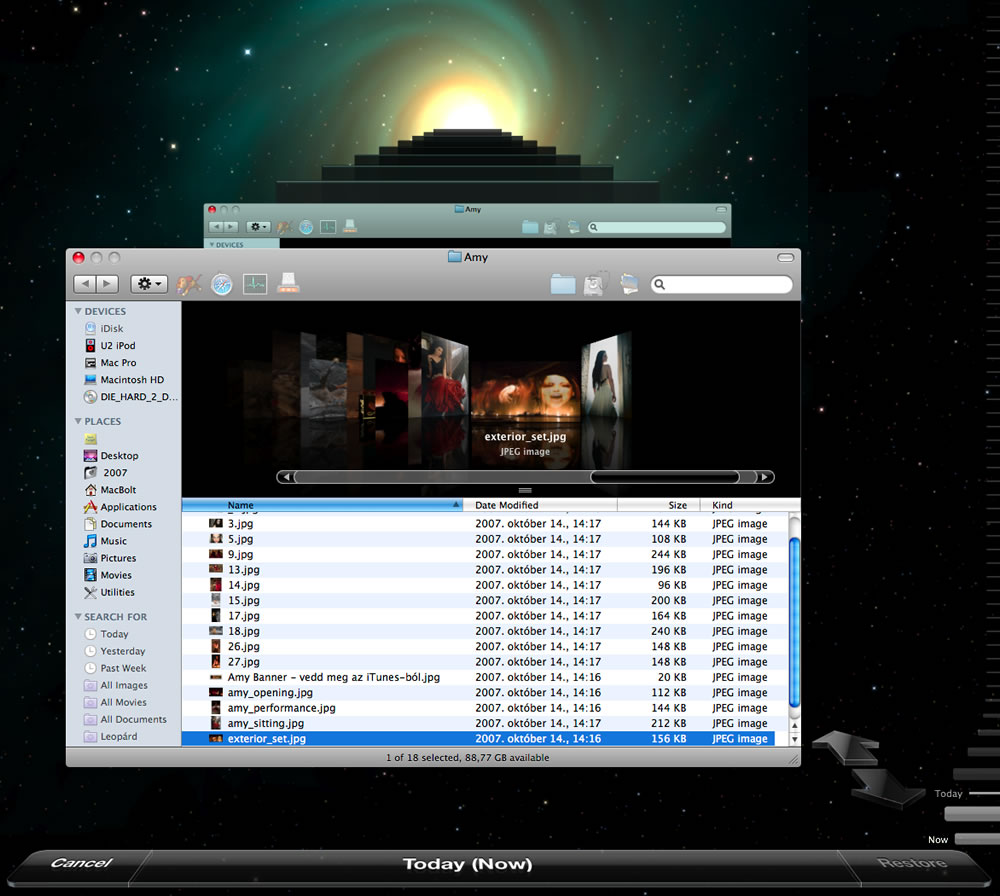Open Applications in the sidebar

point(128,507)
